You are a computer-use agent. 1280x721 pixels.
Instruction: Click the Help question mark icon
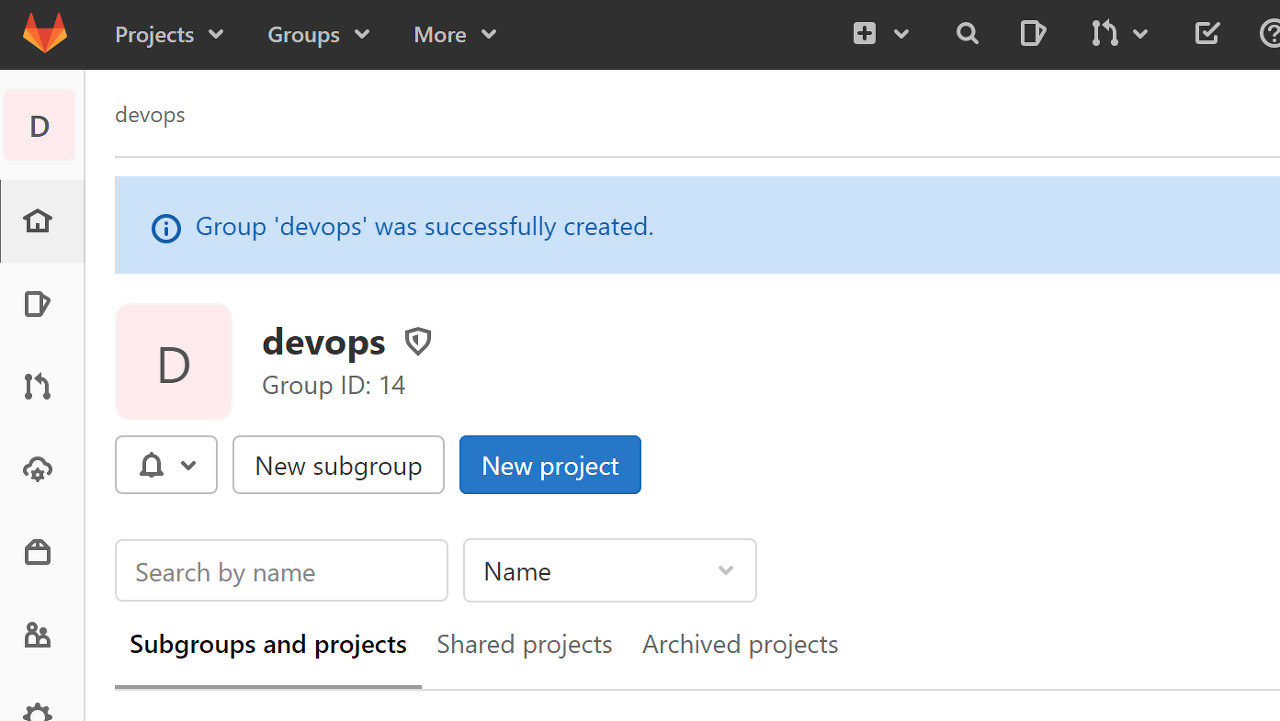point(1270,34)
